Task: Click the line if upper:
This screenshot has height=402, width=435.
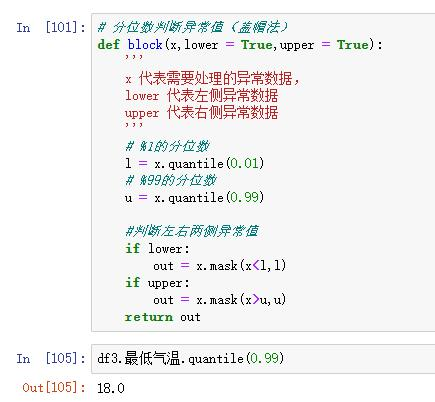Action: [x=157, y=283]
